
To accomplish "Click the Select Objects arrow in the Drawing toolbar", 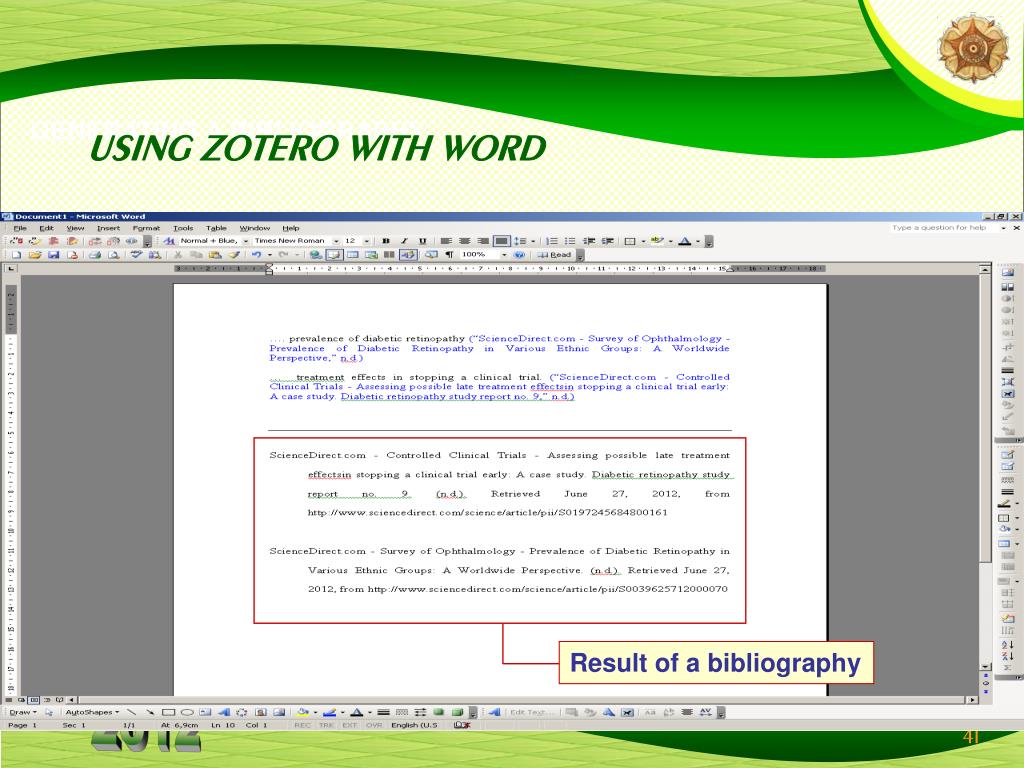I will point(49,712).
